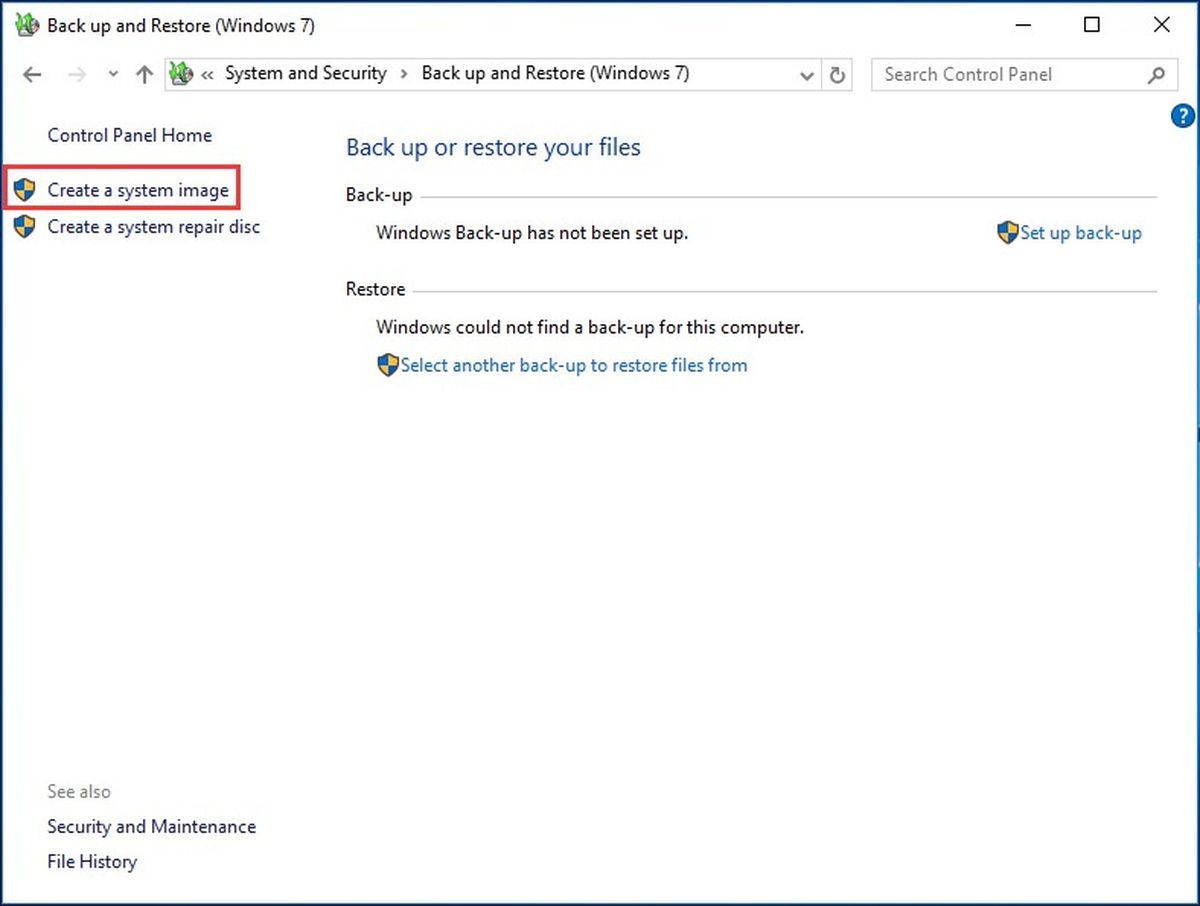Screen dimensions: 1200x906
Task: Click the Control Panel icon in the address bar
Action: click(x=181, y=74)
